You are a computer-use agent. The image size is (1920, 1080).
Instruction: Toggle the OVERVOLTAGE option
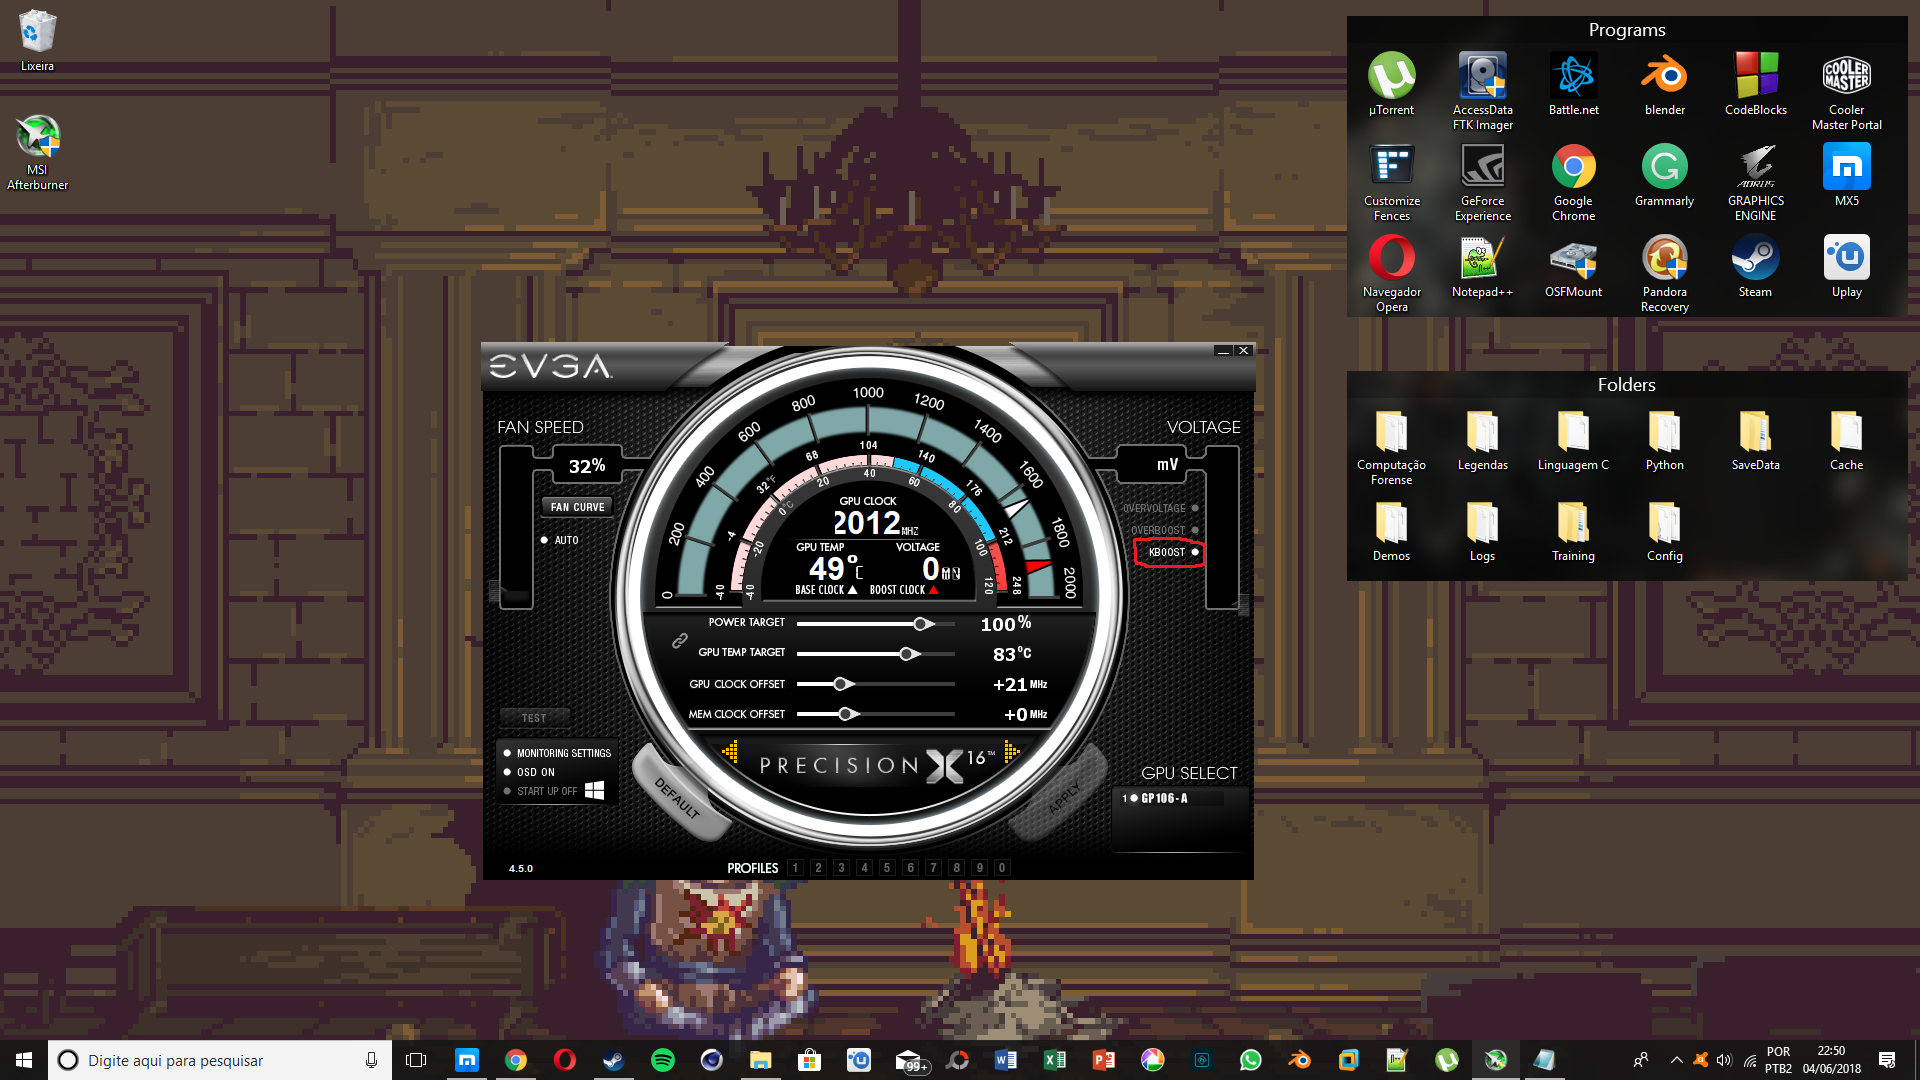tap(1160, 508)
